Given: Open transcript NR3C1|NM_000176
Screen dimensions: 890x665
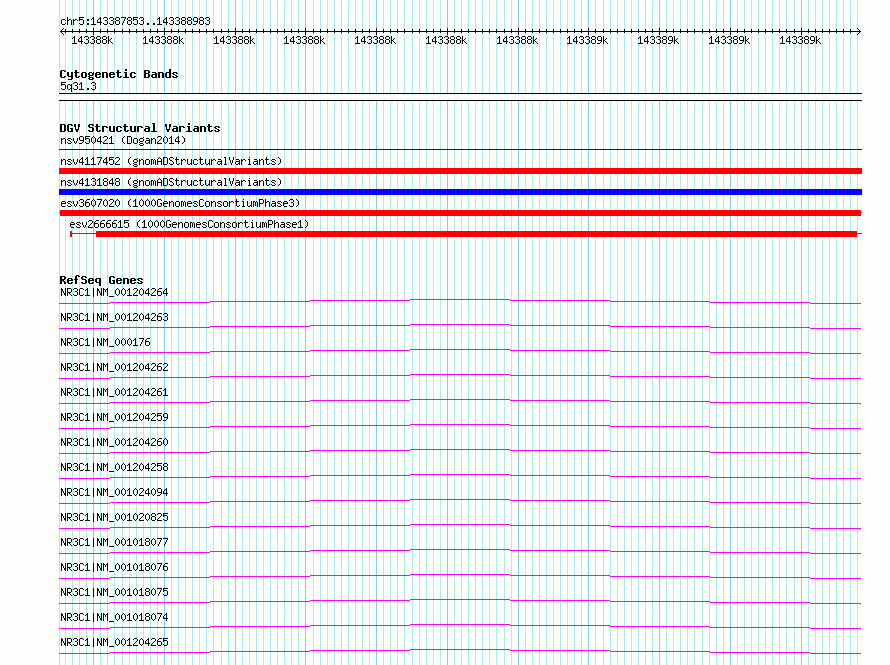Looking at the screenshot, I should pyautogui.click(x=106, y=342).
